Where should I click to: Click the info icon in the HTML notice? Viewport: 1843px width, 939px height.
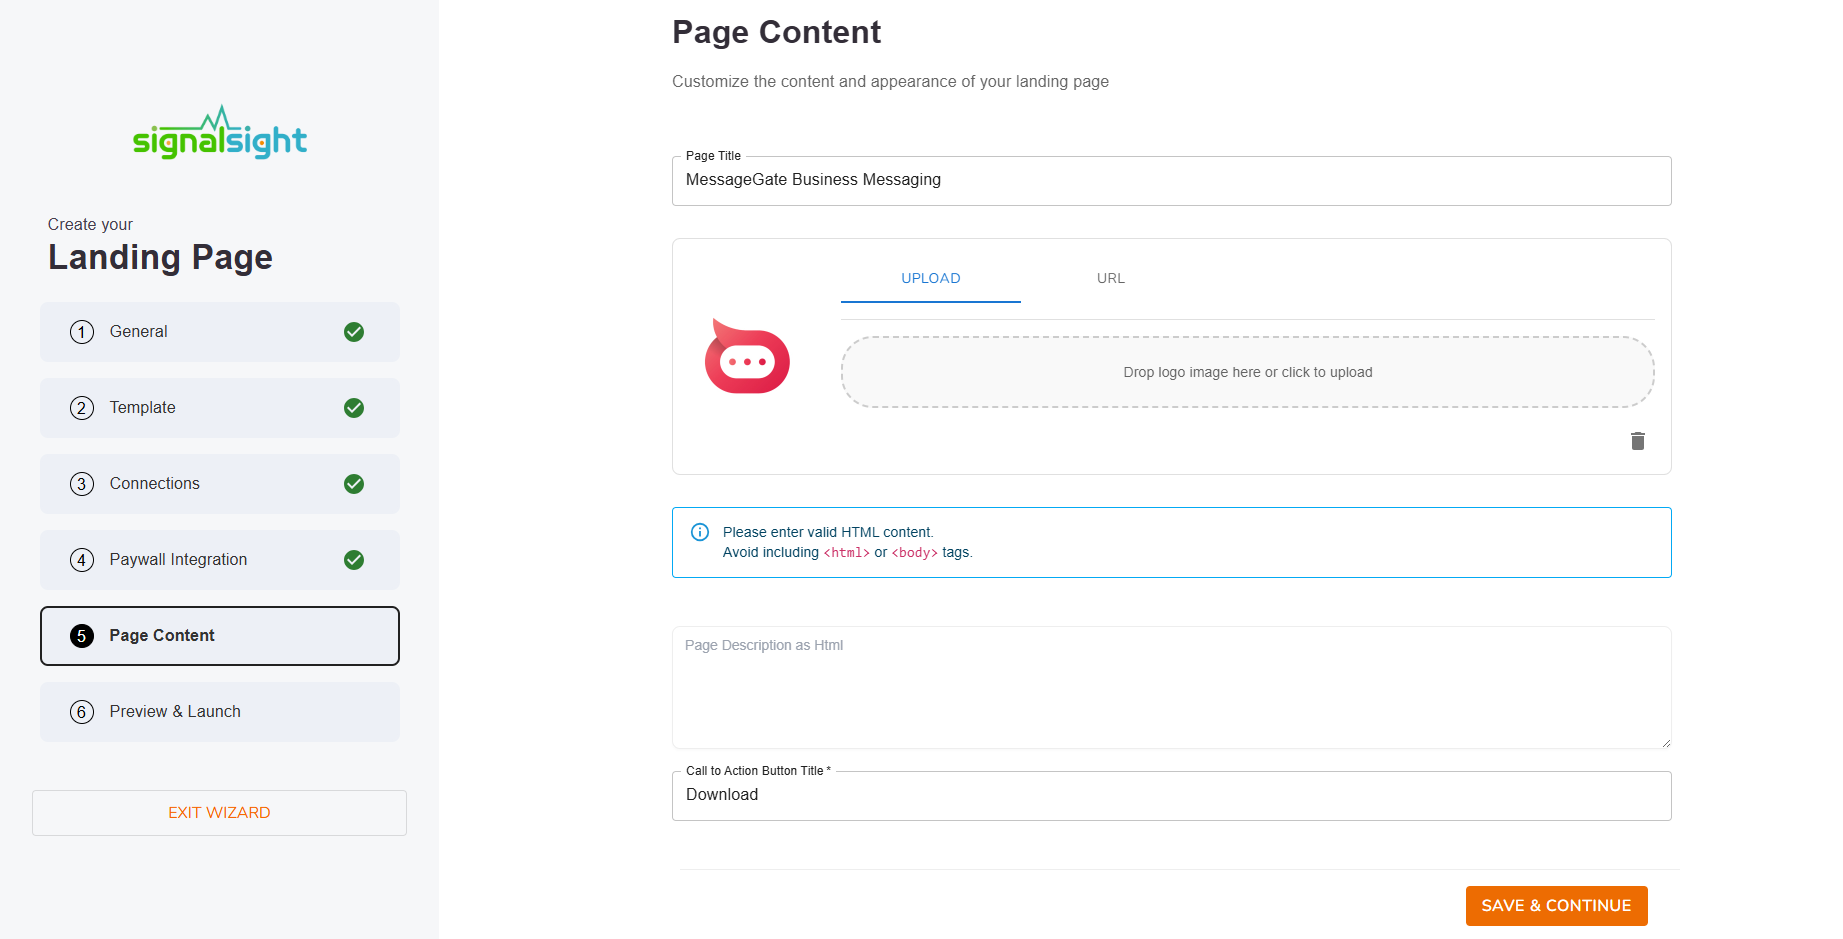pyautogui.click(x=700, y=531)
